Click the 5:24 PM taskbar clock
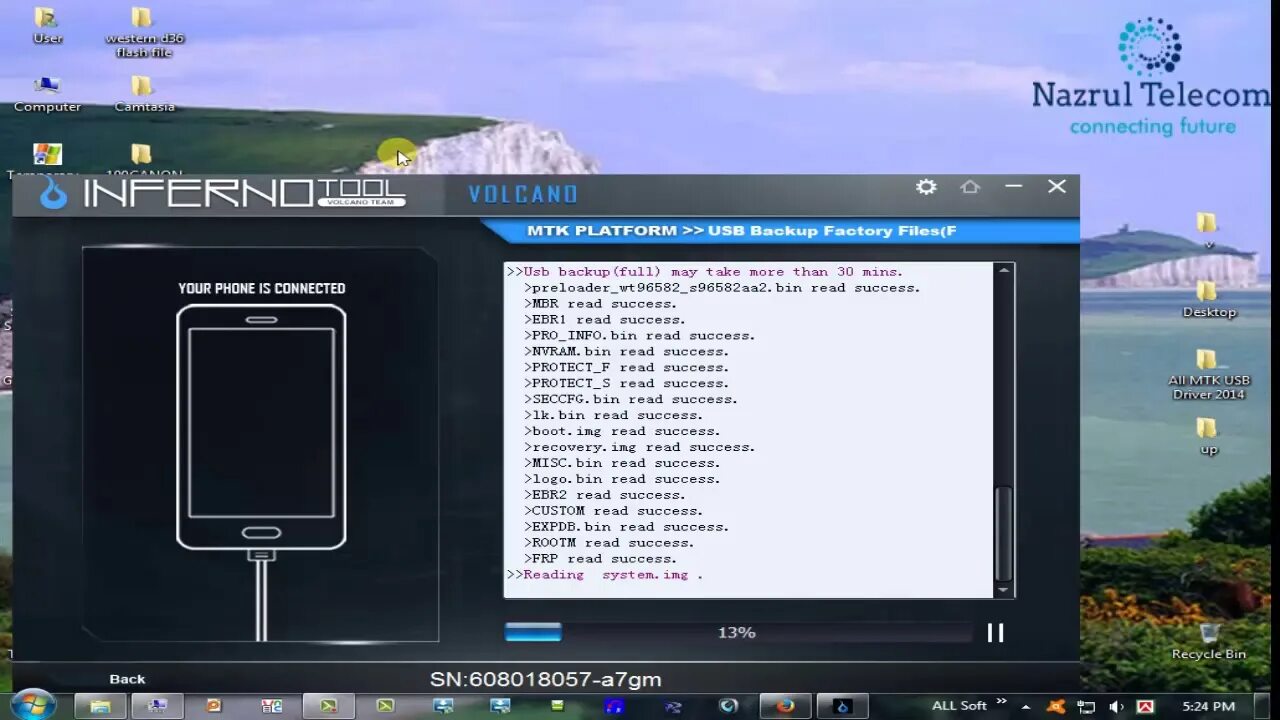The width and height of the screenshot is (1280, 720). [x=1208, y=707]
